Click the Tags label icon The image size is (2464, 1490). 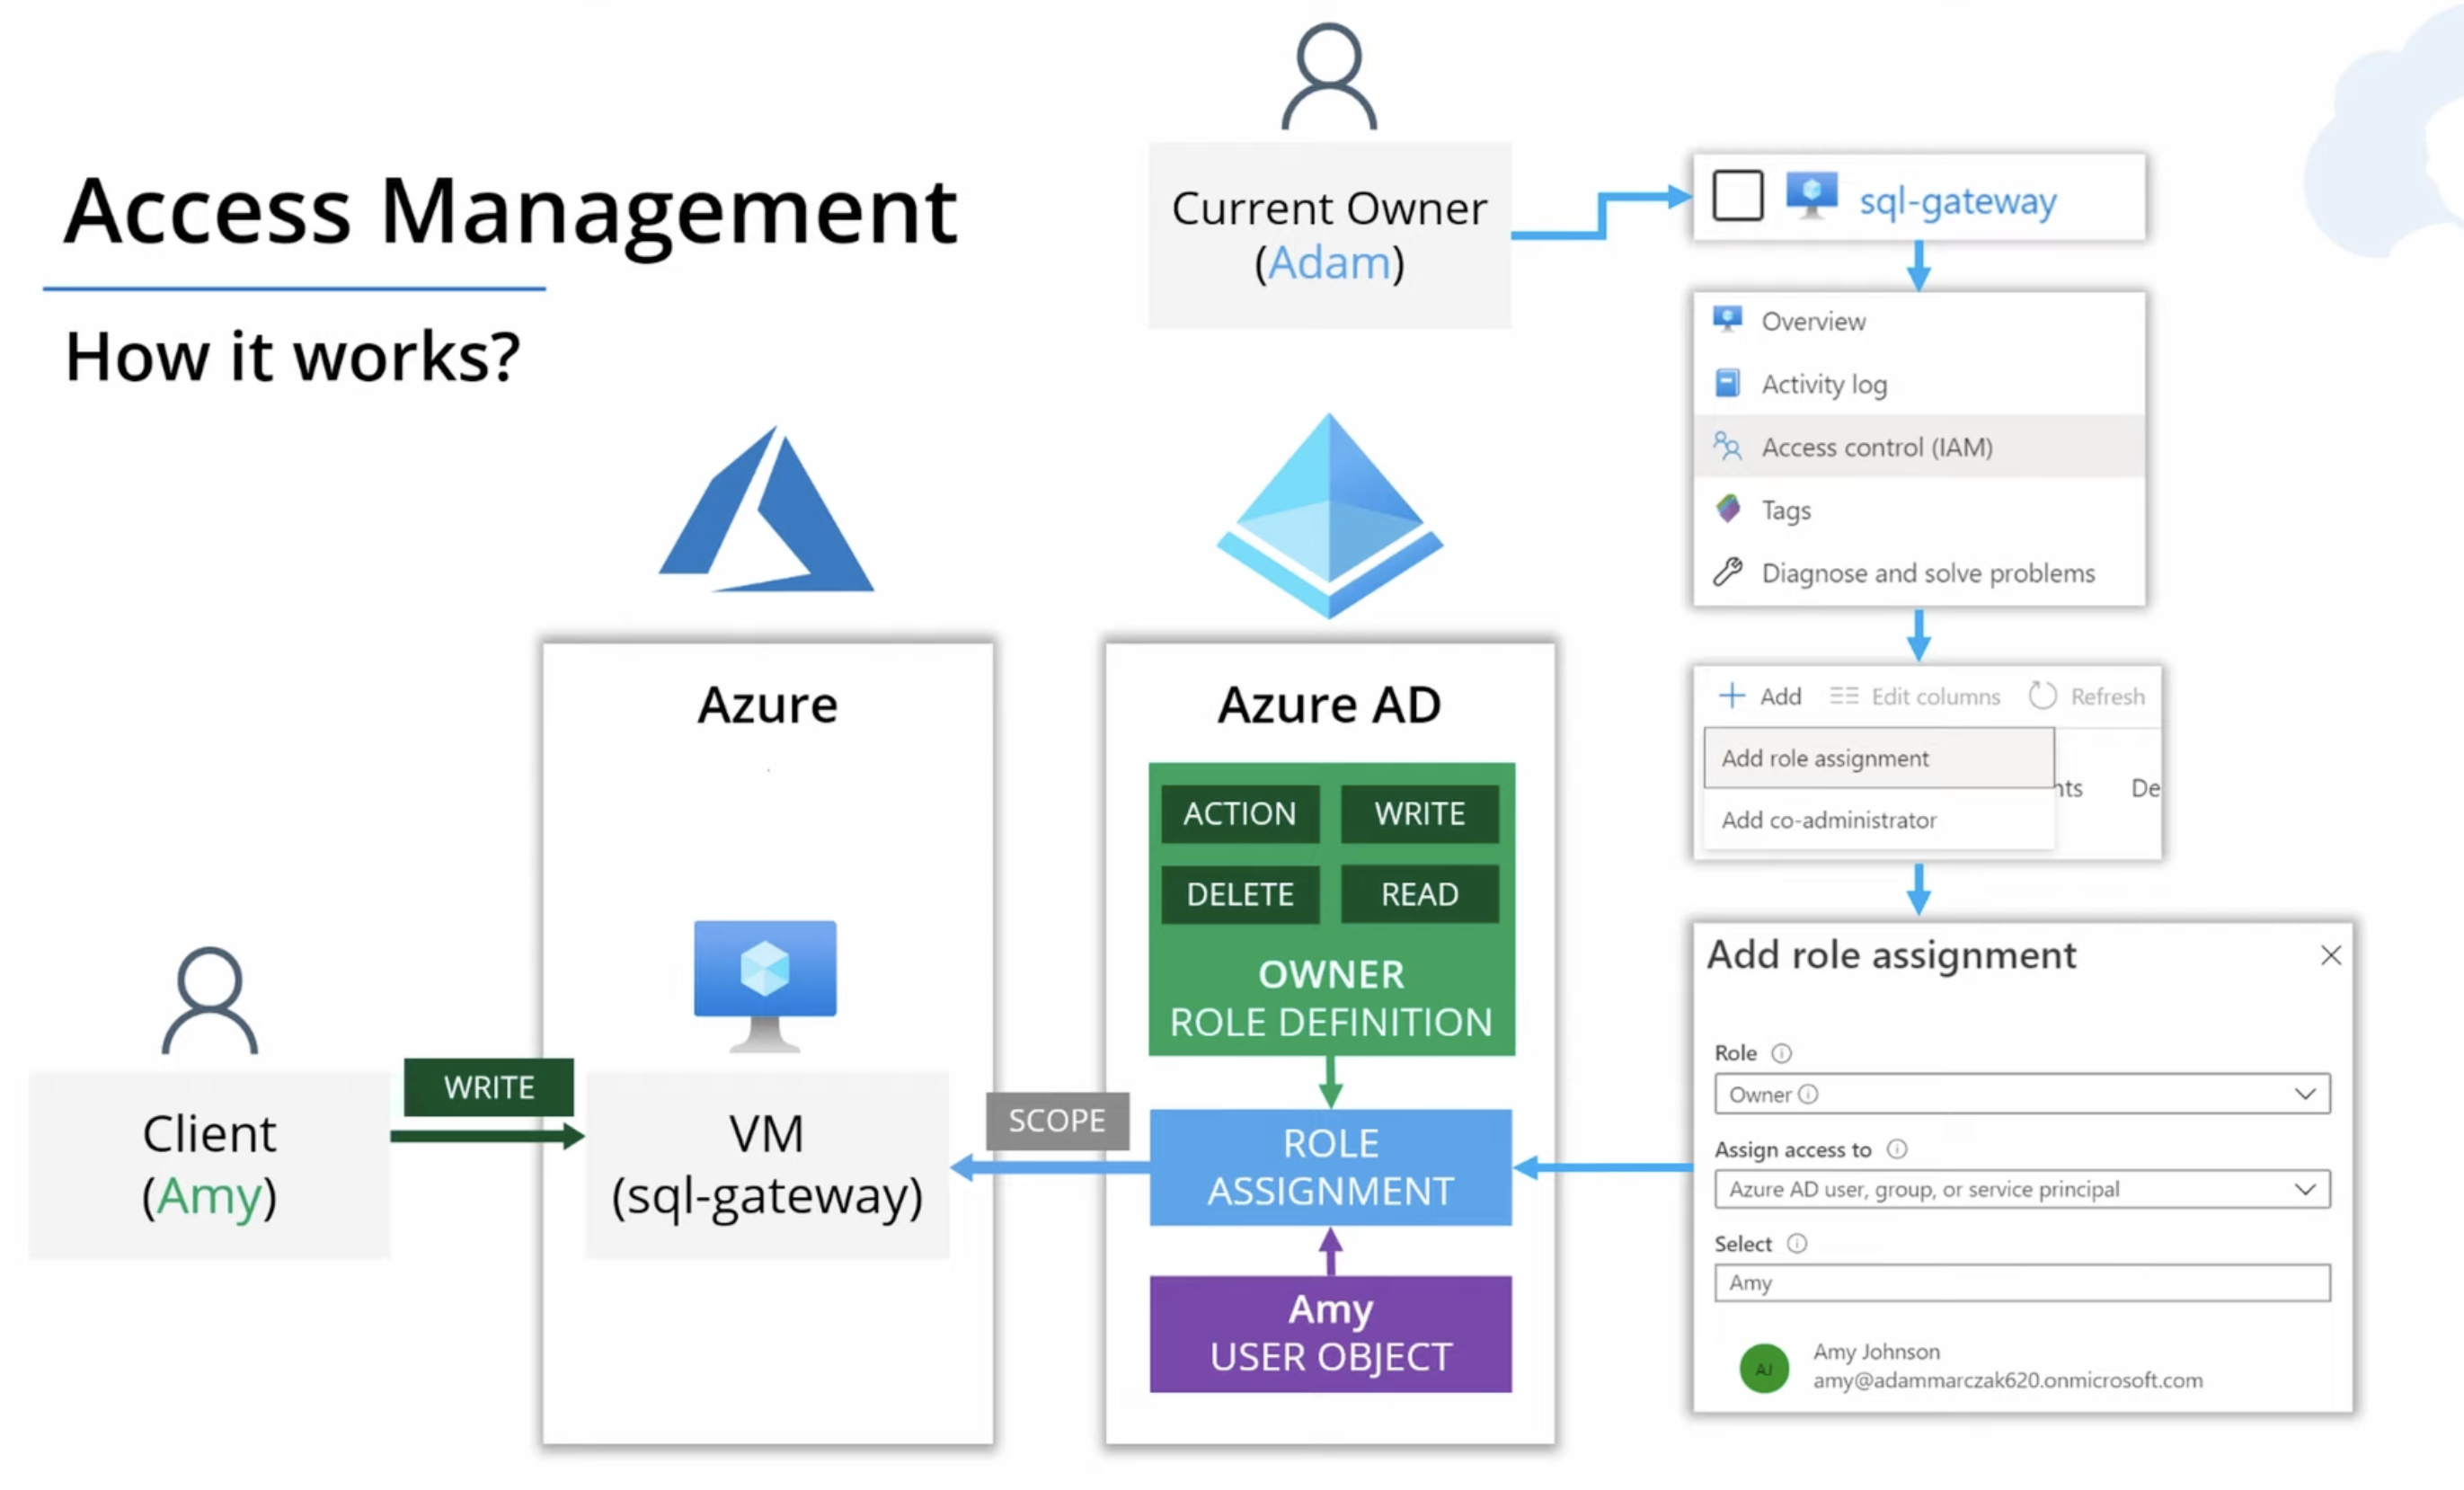coord(1727,508)
